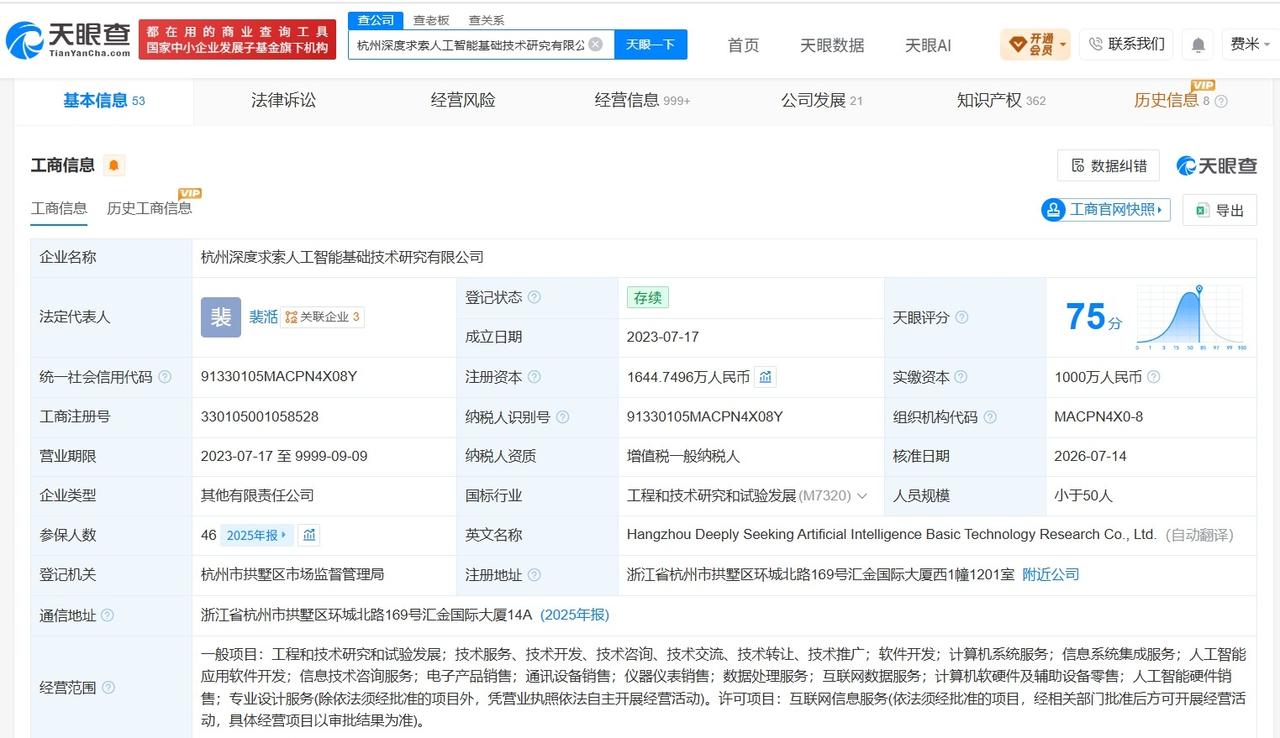Click the help icon beside 实缴资本 label

[961, 377]
